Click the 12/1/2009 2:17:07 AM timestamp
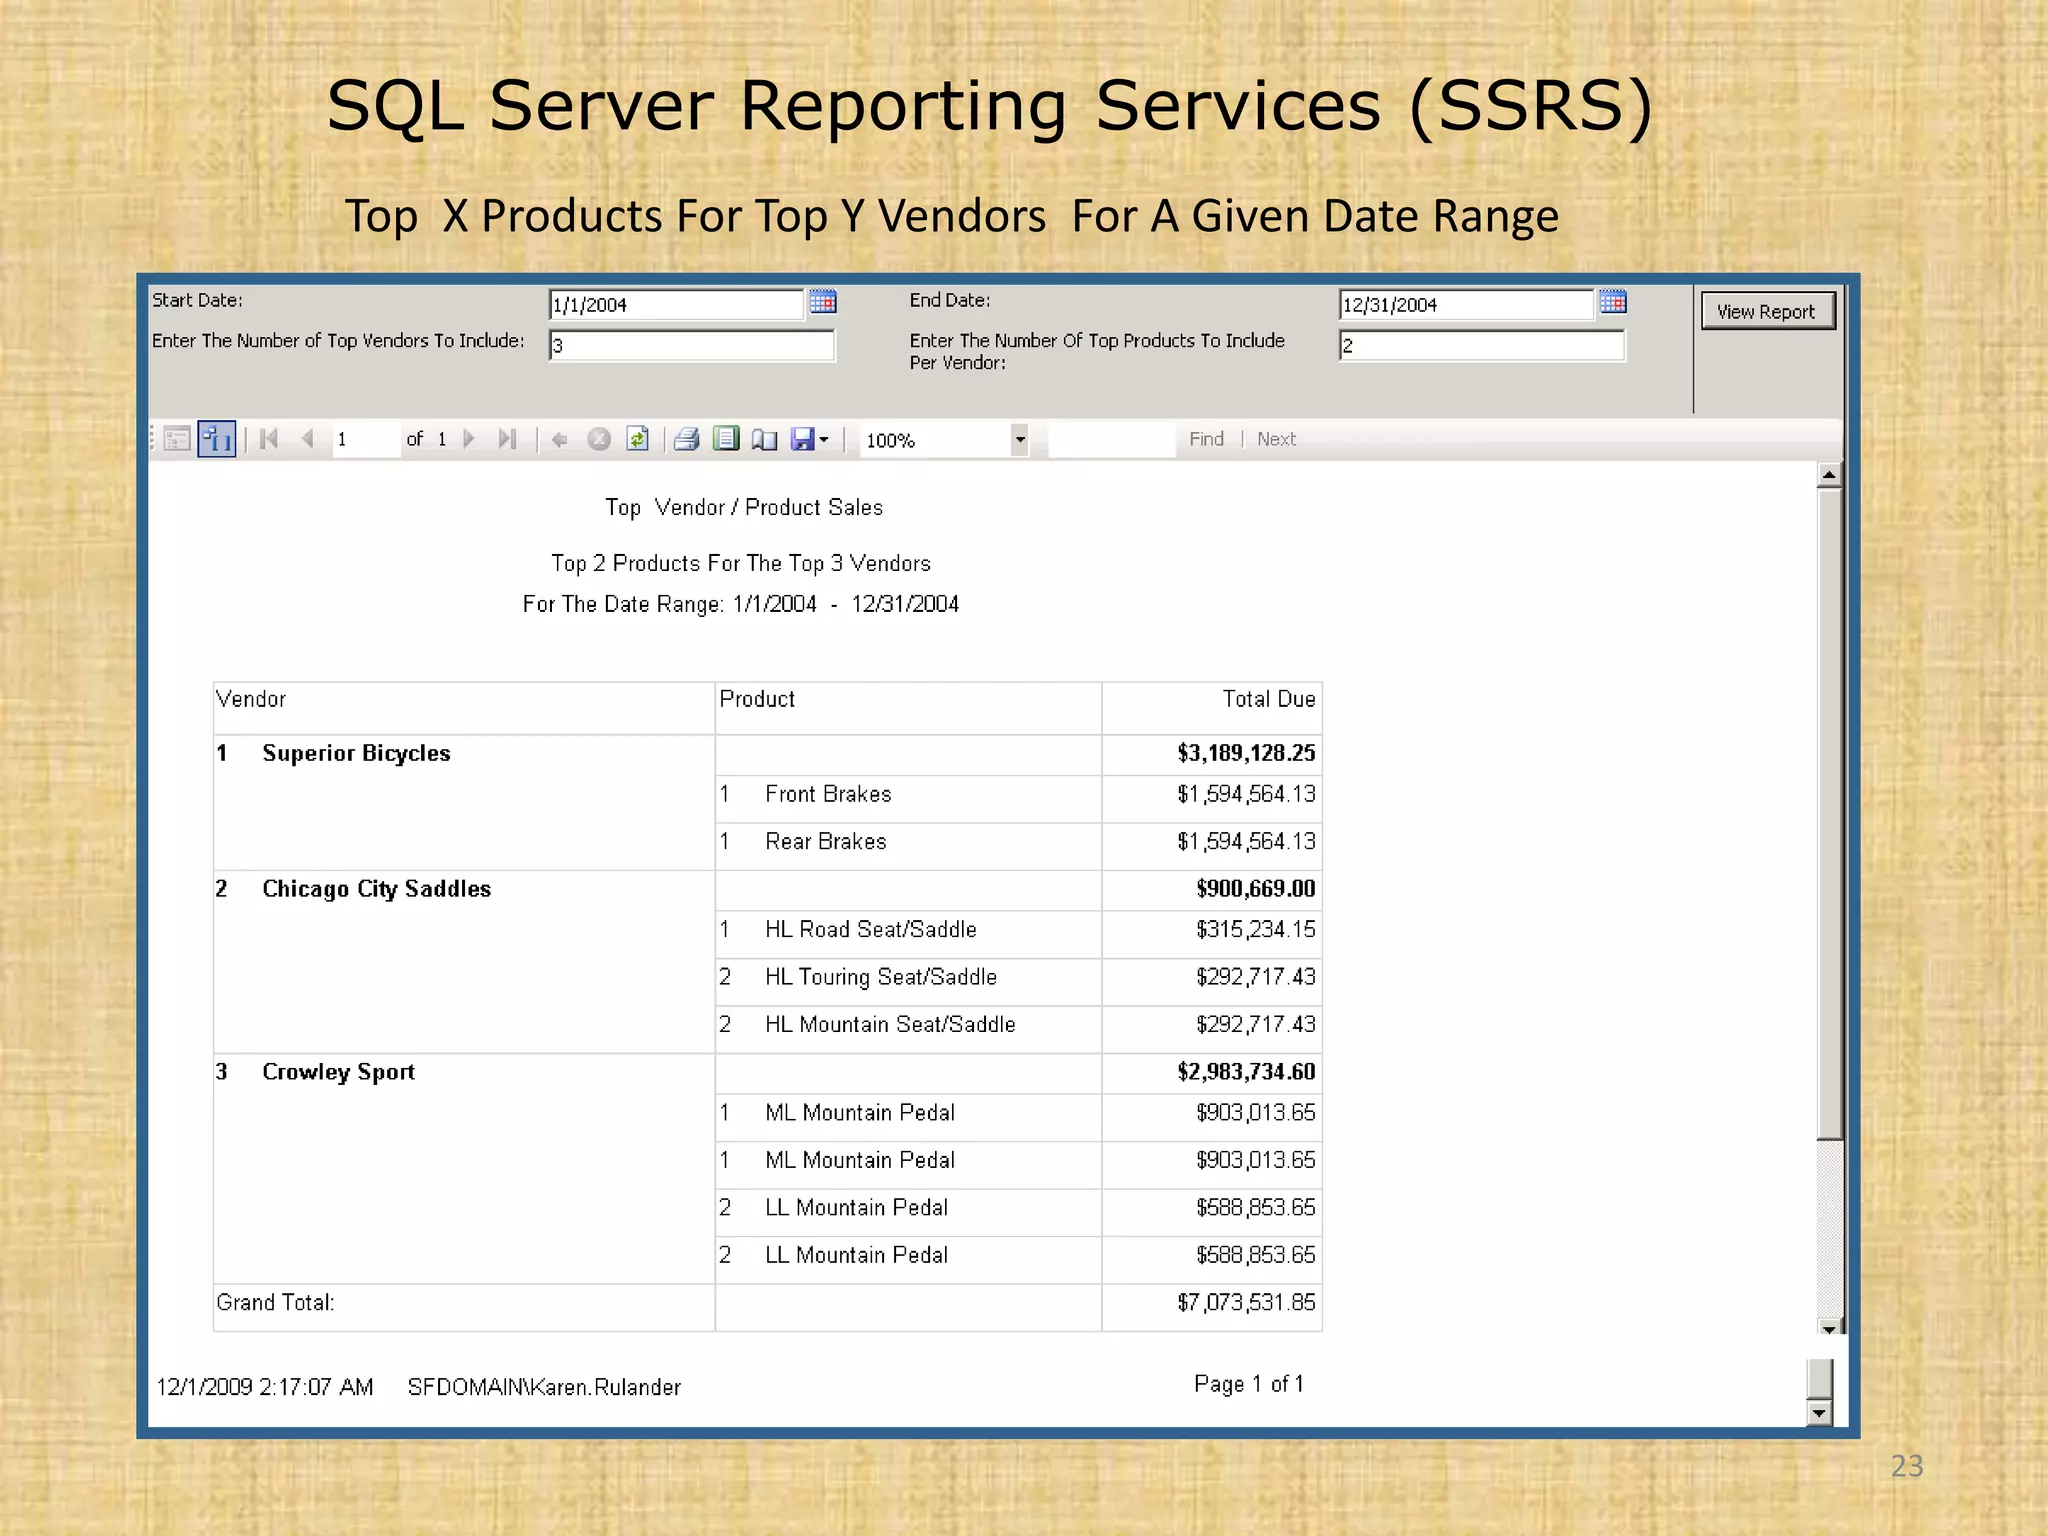Screen dimensions: 2048x1536 [x=265, y=1387]
